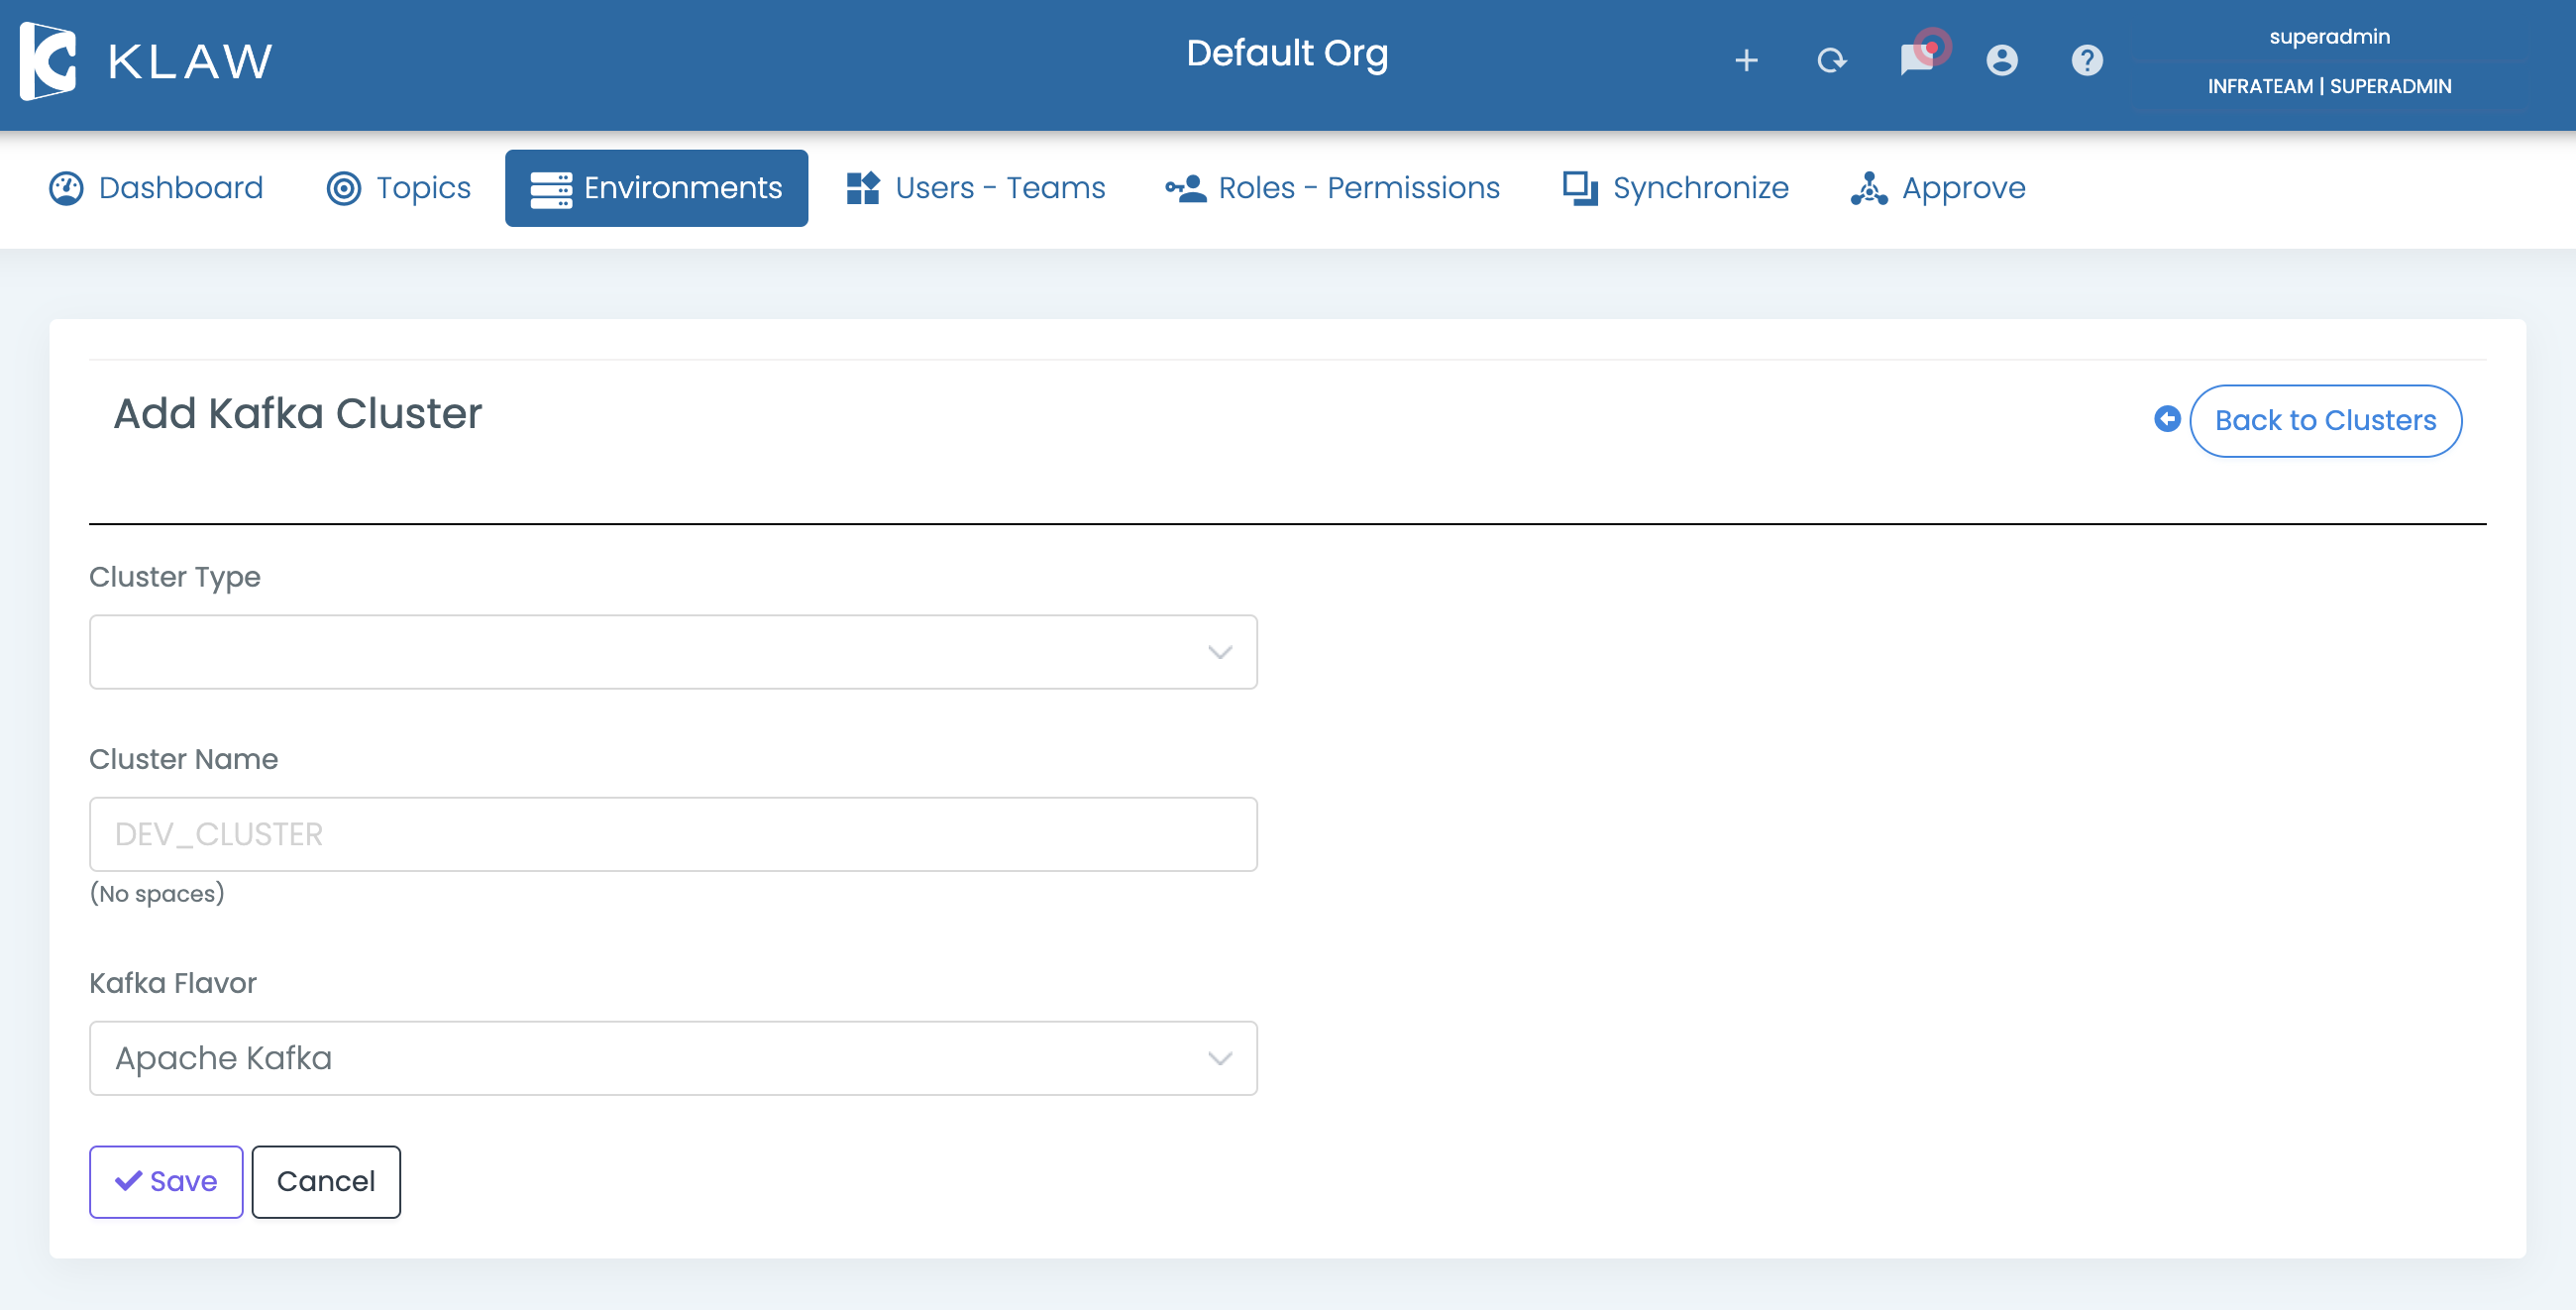Click the Klaw logo icon
The image size is (2576, 1310).
click(x=48, y=61)
